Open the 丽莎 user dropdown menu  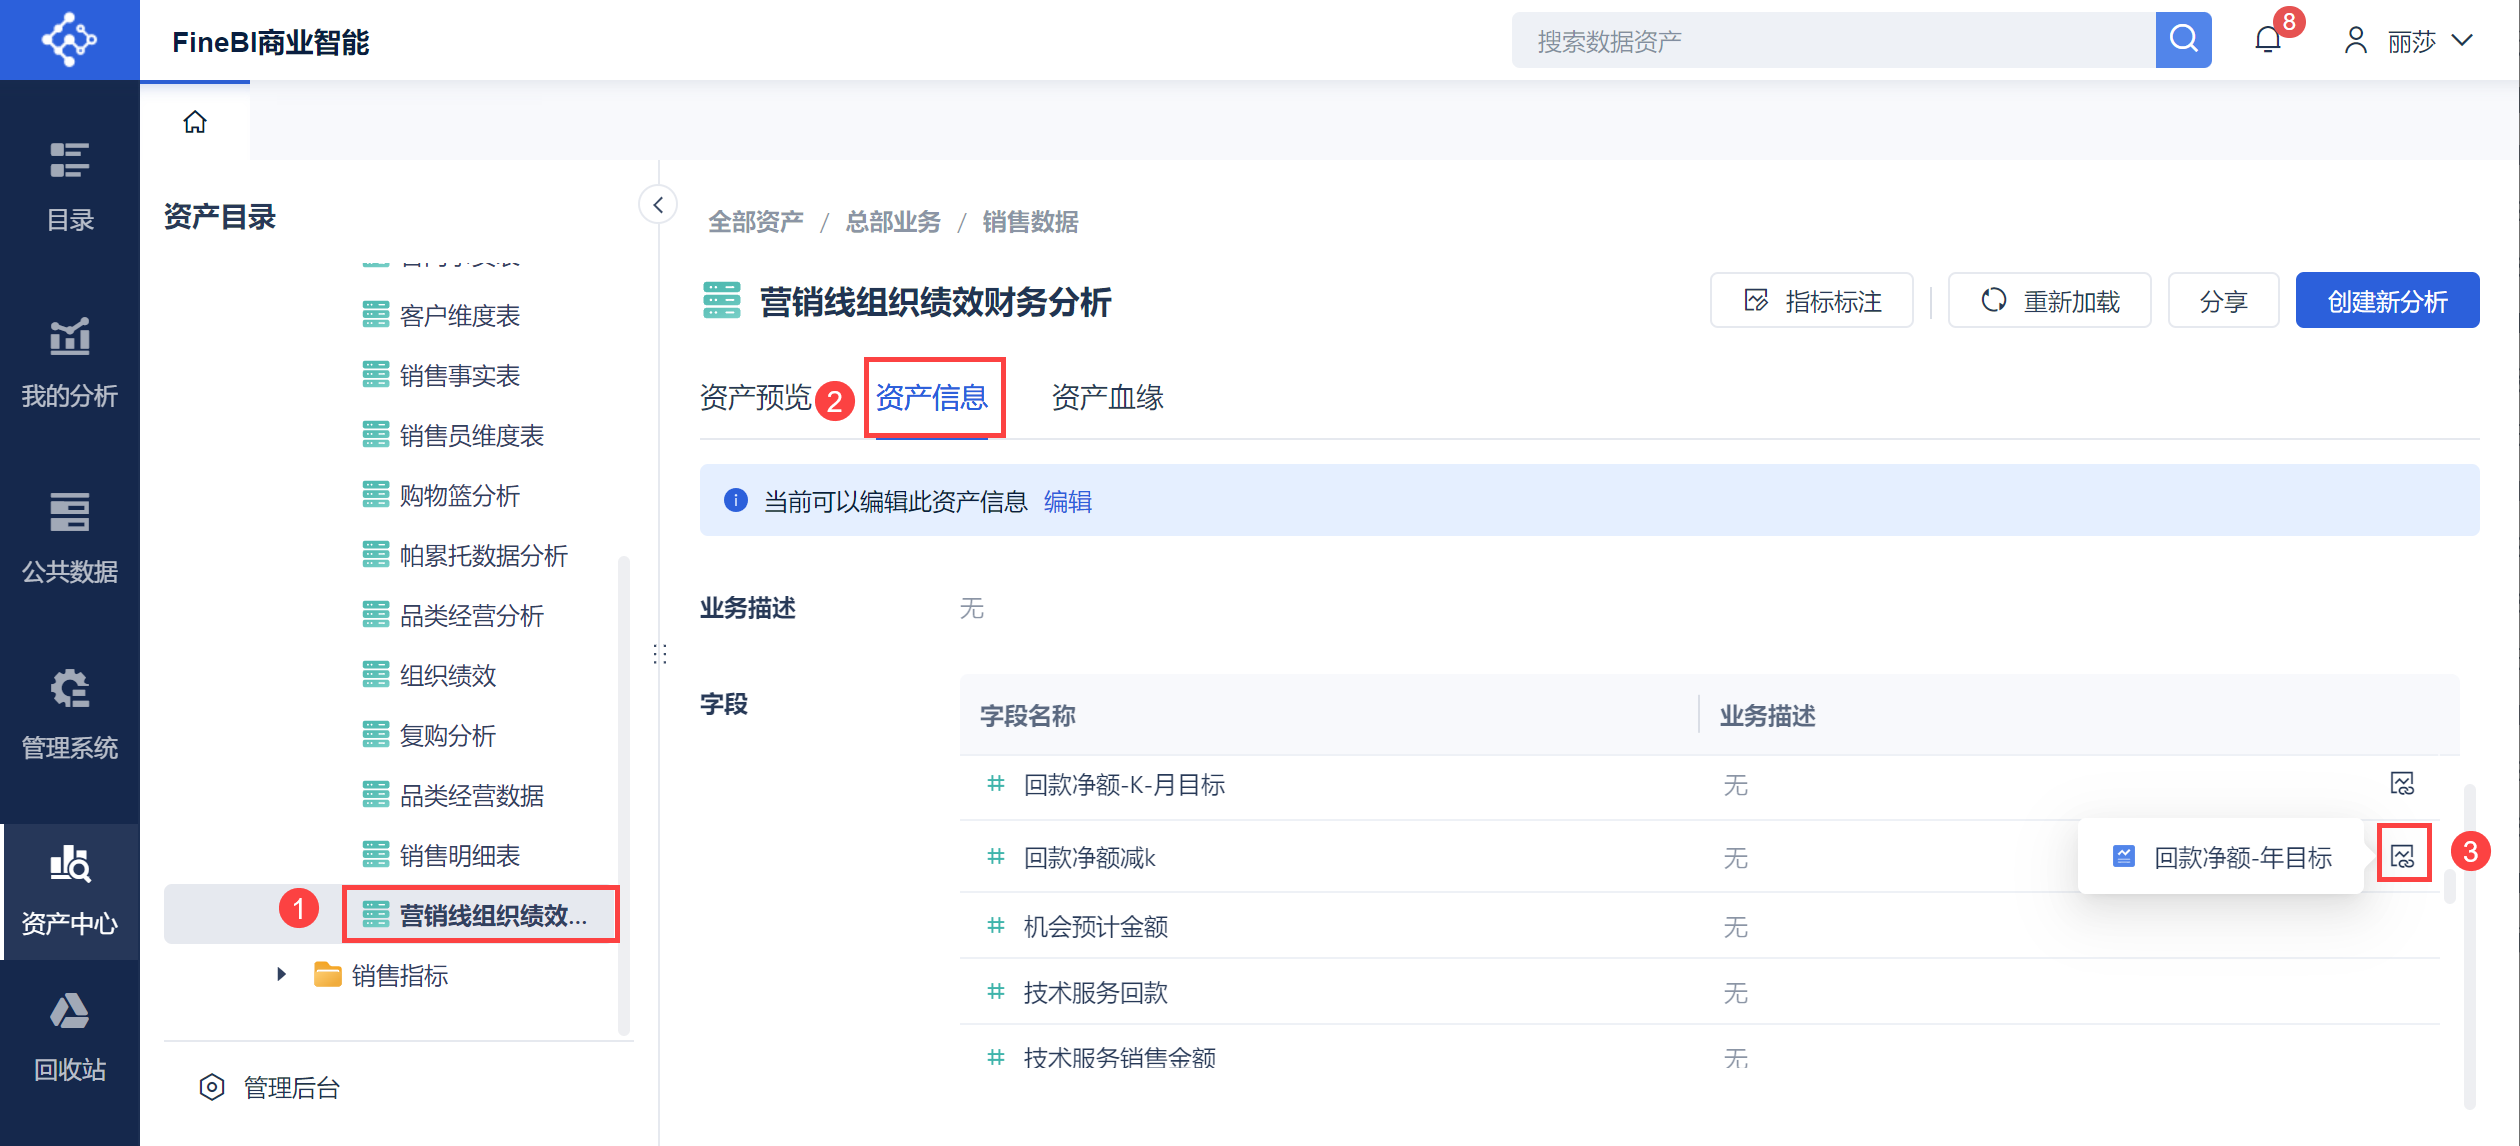(2411, 41)
